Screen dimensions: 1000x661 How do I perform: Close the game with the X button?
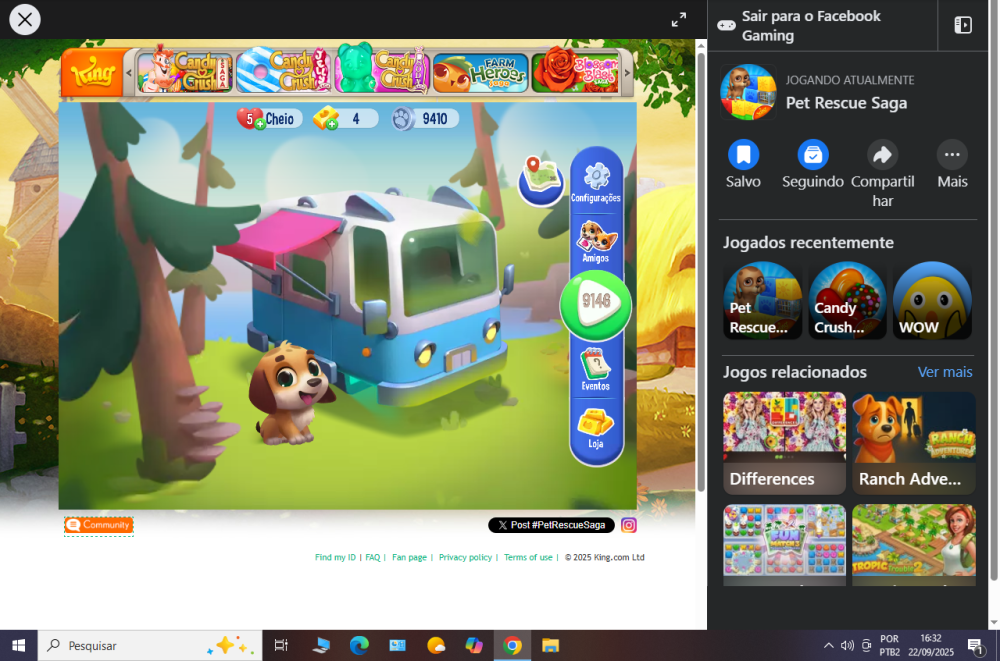[25, 20]
